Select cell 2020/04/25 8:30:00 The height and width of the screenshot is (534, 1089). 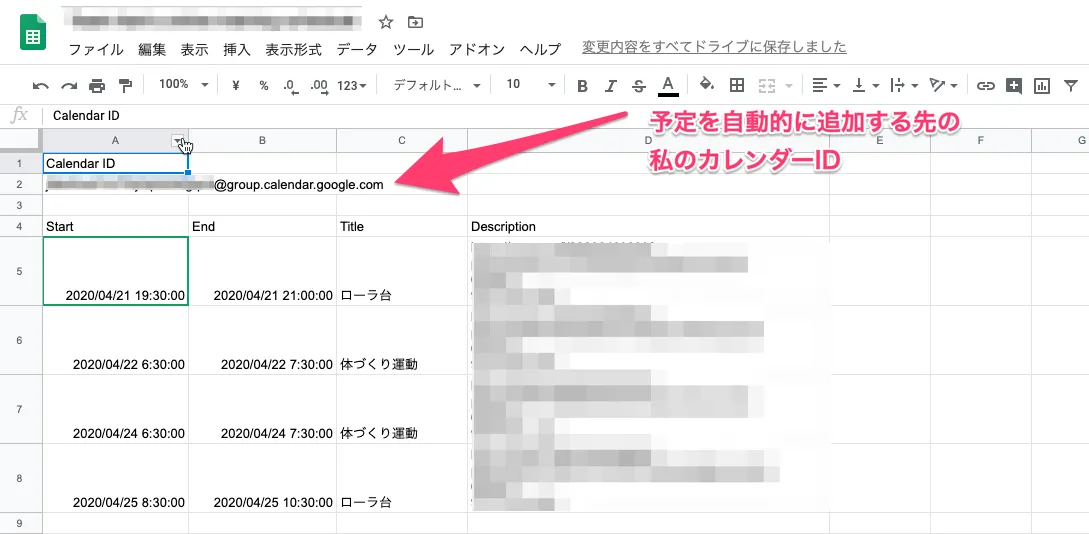tap(115, 478)
